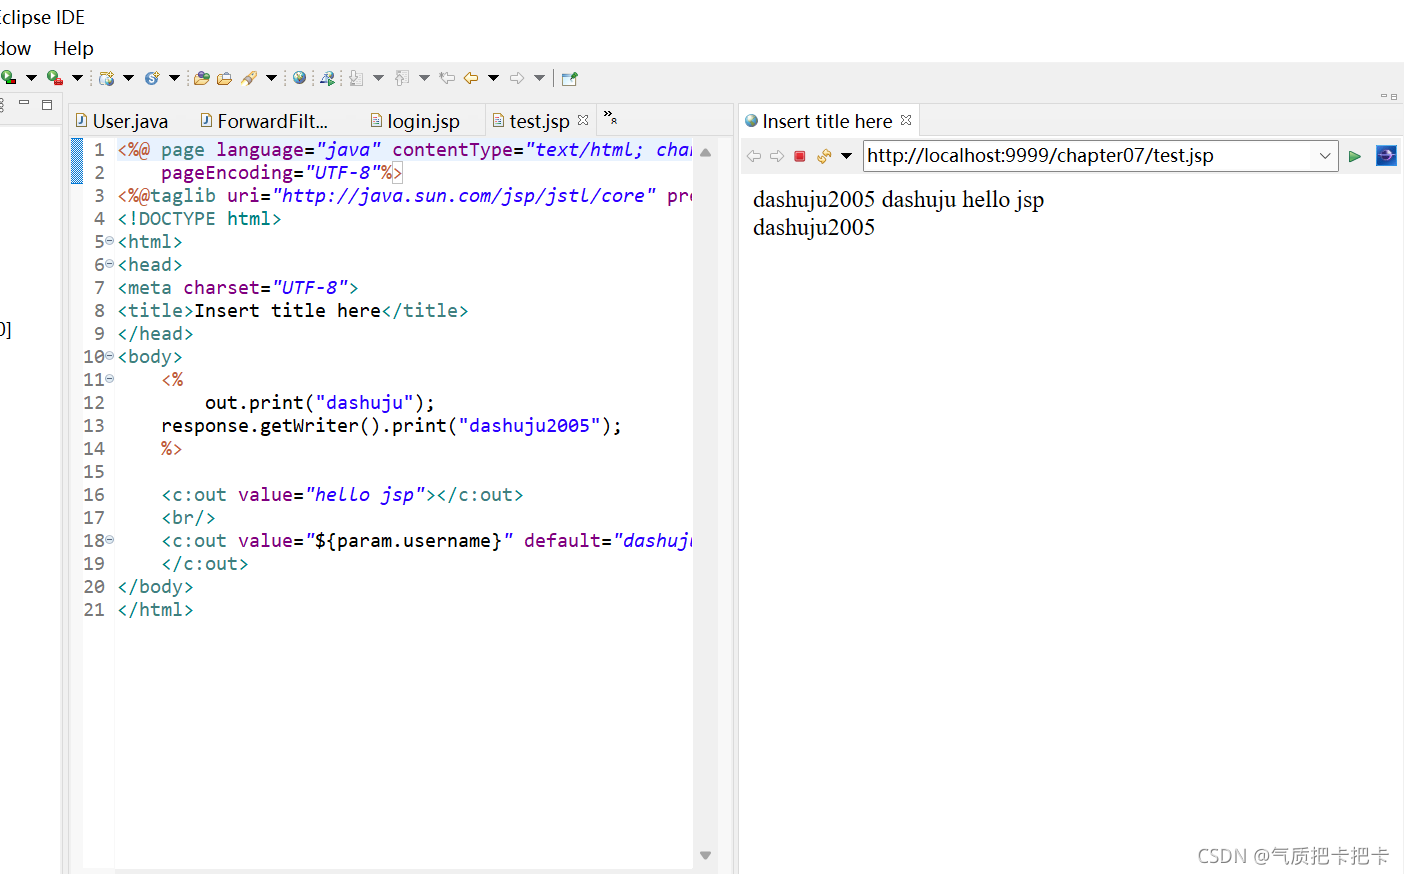This screenshot has height=874, width=1404.
Task: Refresh the internal browser page
Action: pyautogui.click(x=824, y=156)
